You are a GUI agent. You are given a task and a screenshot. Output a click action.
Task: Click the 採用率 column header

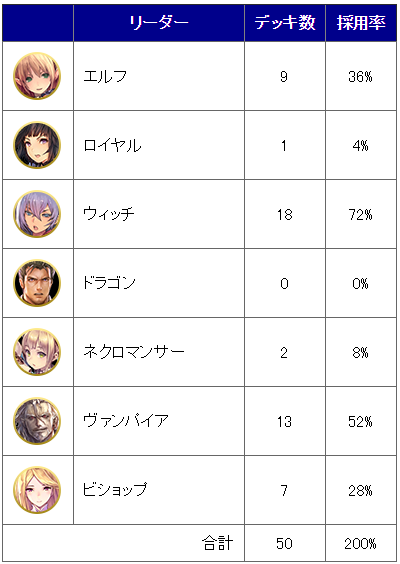[x=361, y=23]
